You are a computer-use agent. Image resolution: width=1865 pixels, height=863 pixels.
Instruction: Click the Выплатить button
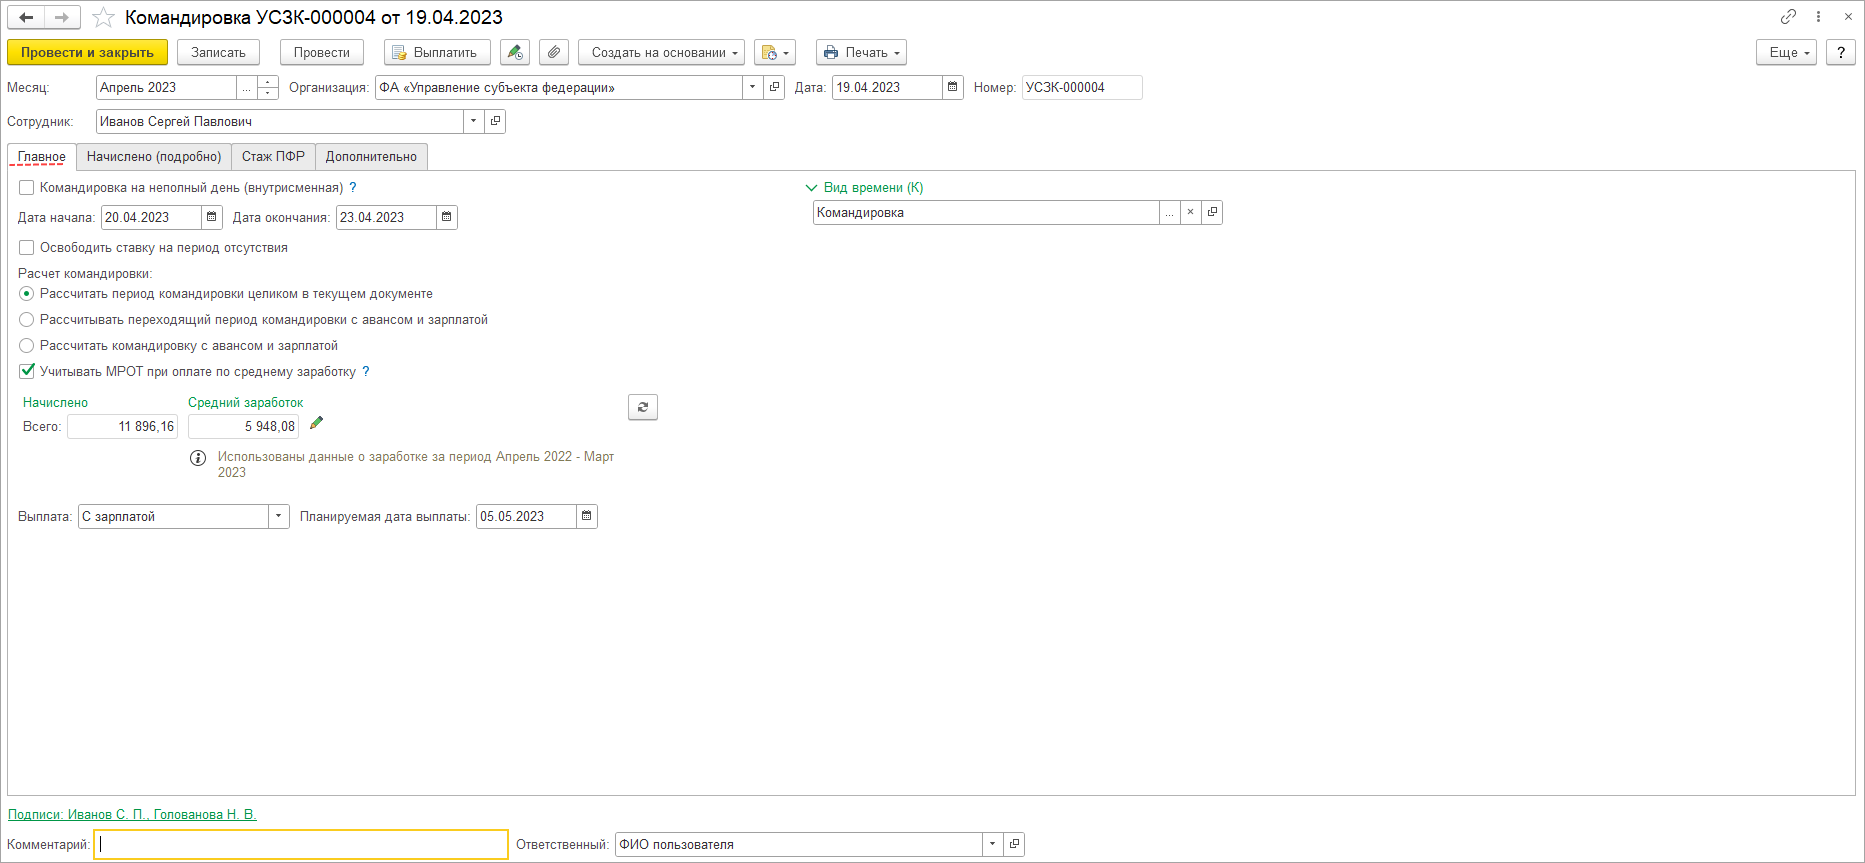click(437, 52)
